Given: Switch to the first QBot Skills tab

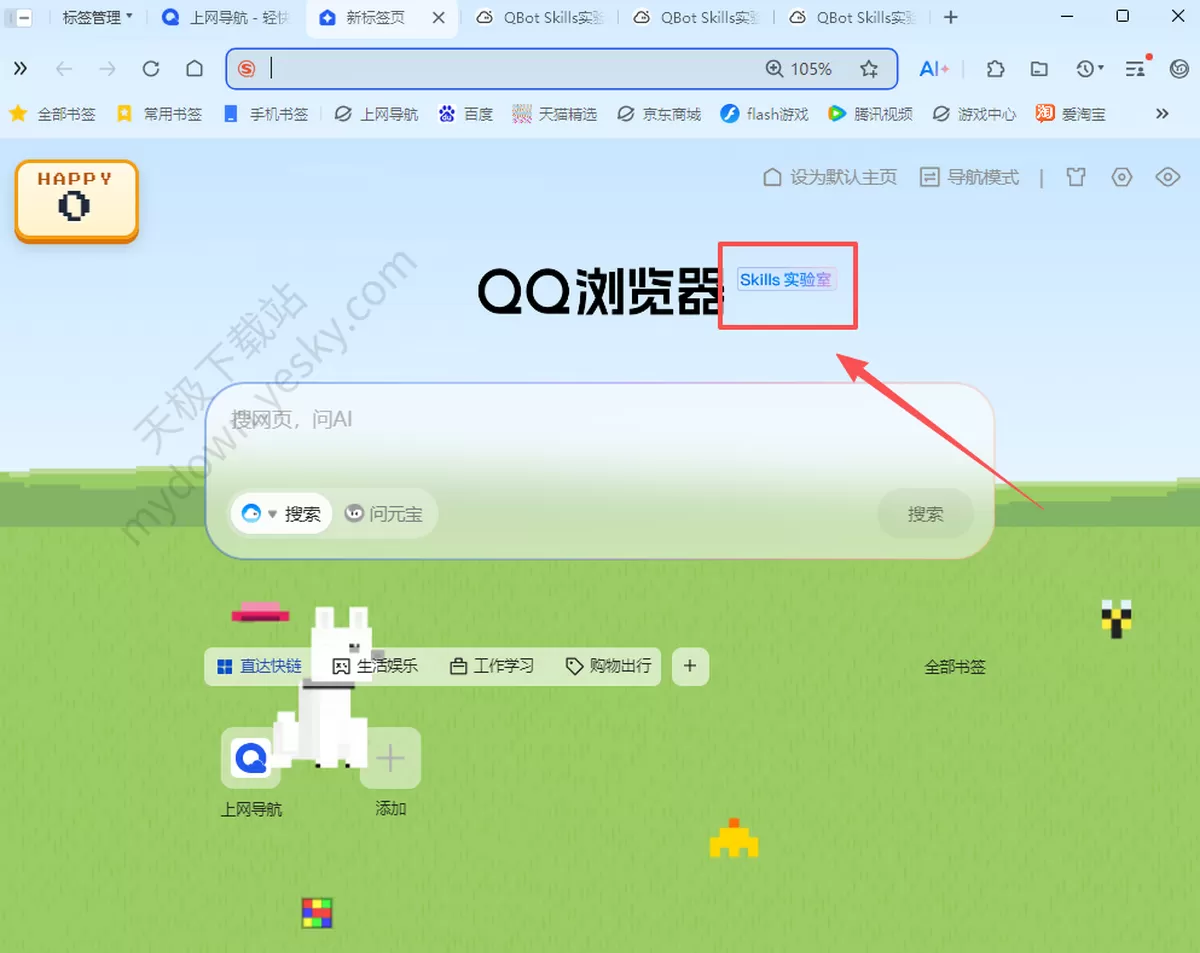Looking at the screenshot, I should pos(540,17).
